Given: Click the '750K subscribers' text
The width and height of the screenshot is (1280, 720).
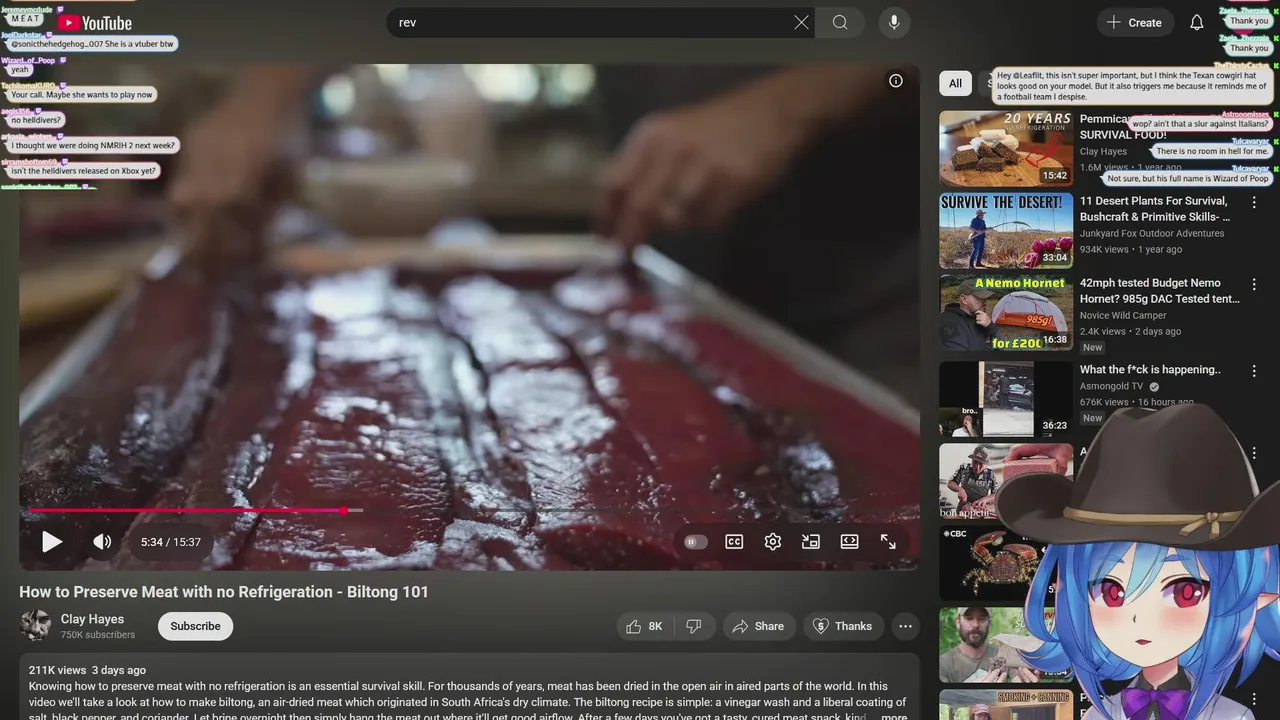Looking at the screenshot, I should (98, 635).
